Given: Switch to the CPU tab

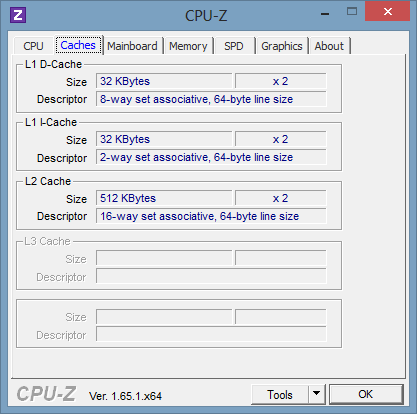Looking at the screenshot, I should tap(33, 46).
